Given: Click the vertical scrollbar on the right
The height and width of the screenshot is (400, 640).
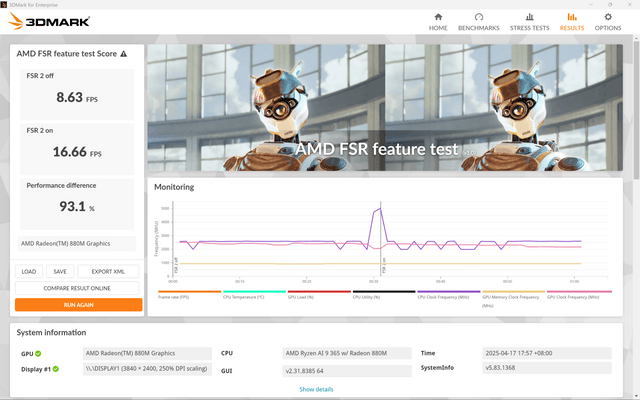Looking at the screenshot, I should pos(636,109).
